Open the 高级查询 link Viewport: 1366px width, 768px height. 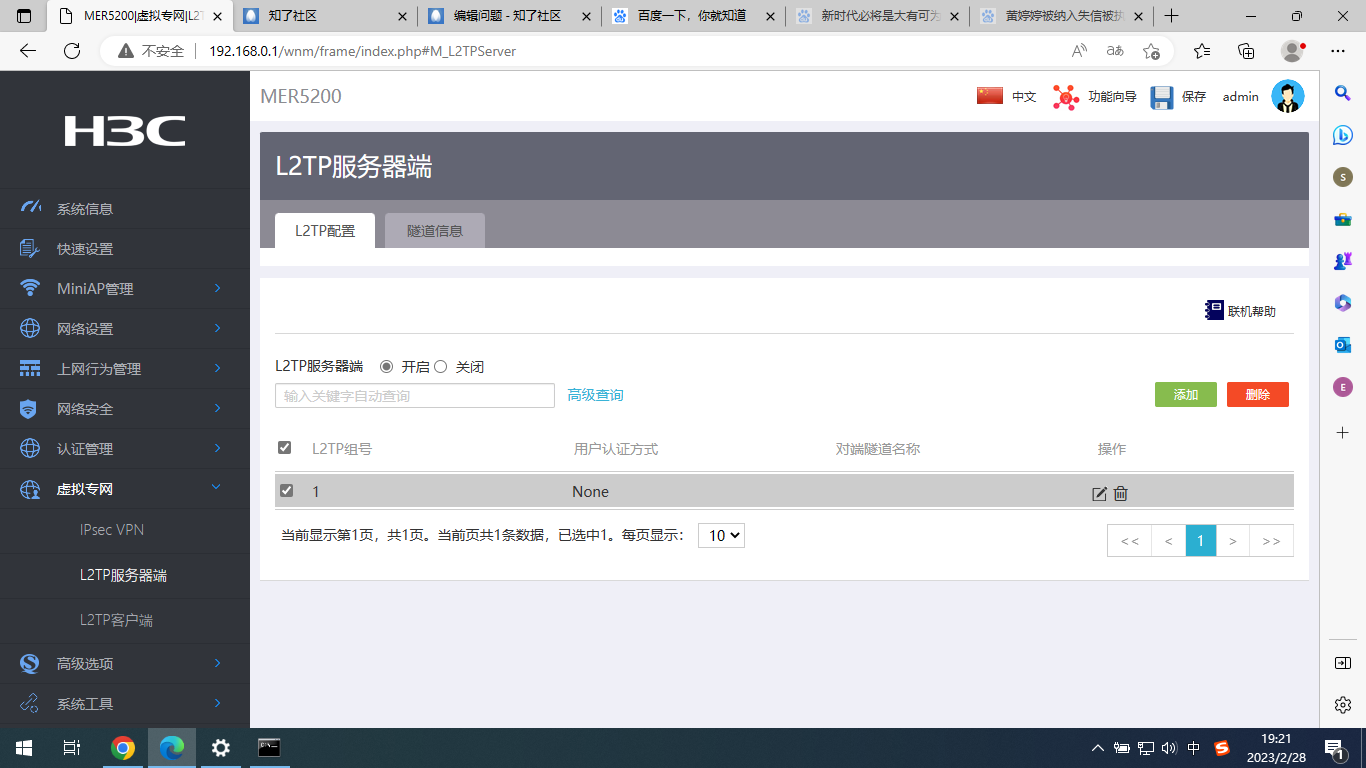(x=595, y=395)
